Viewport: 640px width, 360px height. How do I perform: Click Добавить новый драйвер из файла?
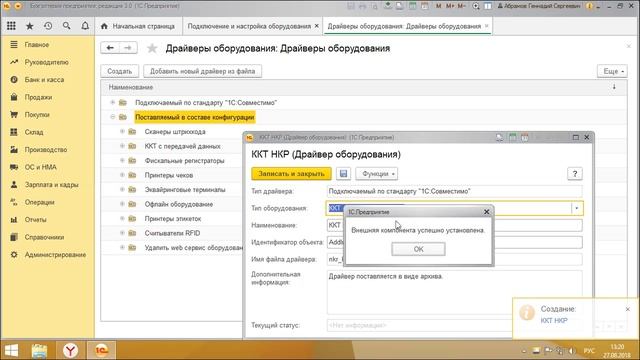pos(202,71)
